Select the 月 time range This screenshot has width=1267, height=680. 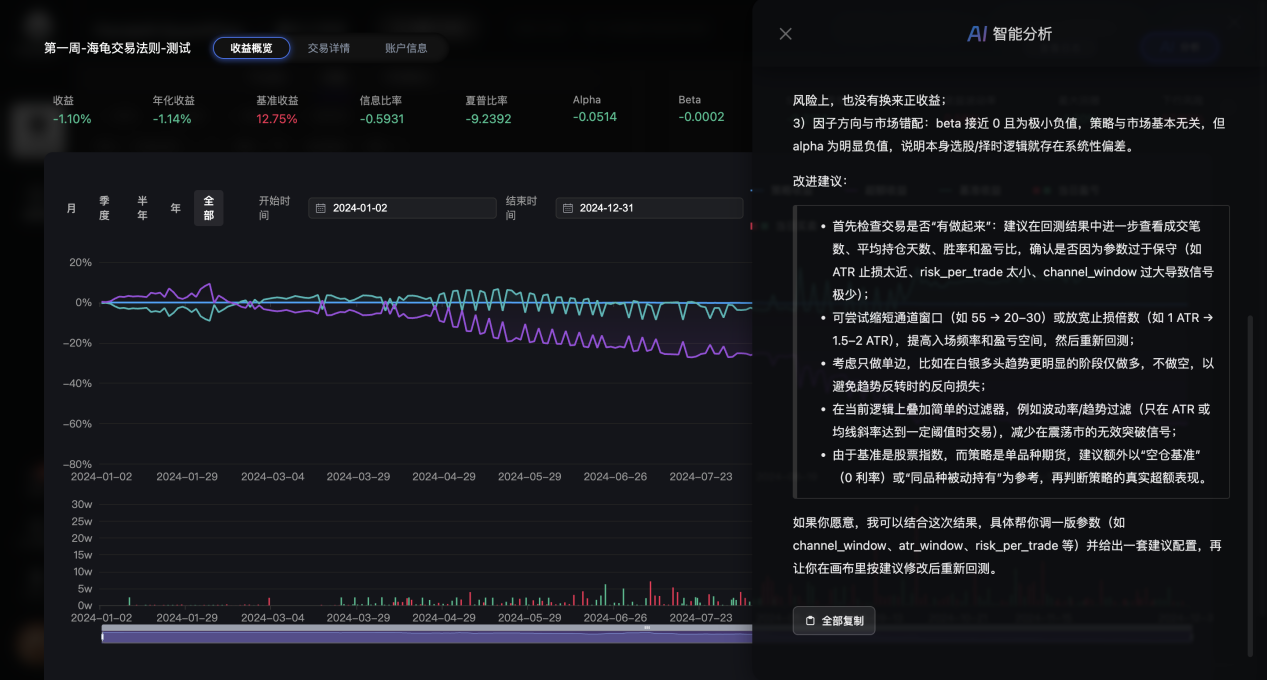[x=71, y=208]
